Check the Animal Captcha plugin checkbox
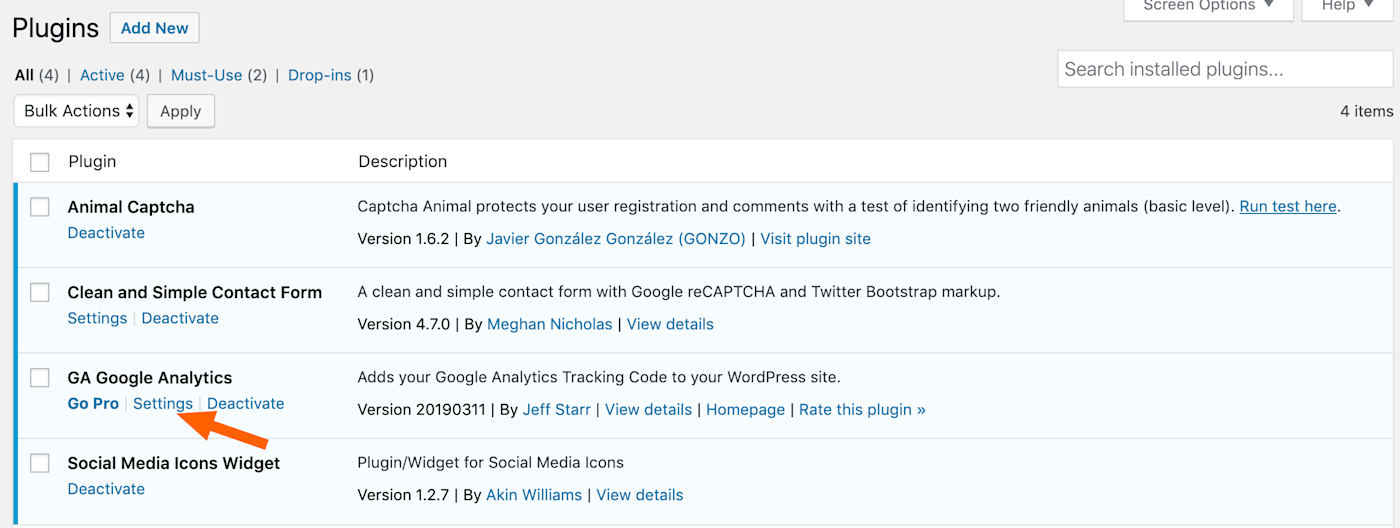This screenshot has width=1400, height=528. tap(40, 207)
